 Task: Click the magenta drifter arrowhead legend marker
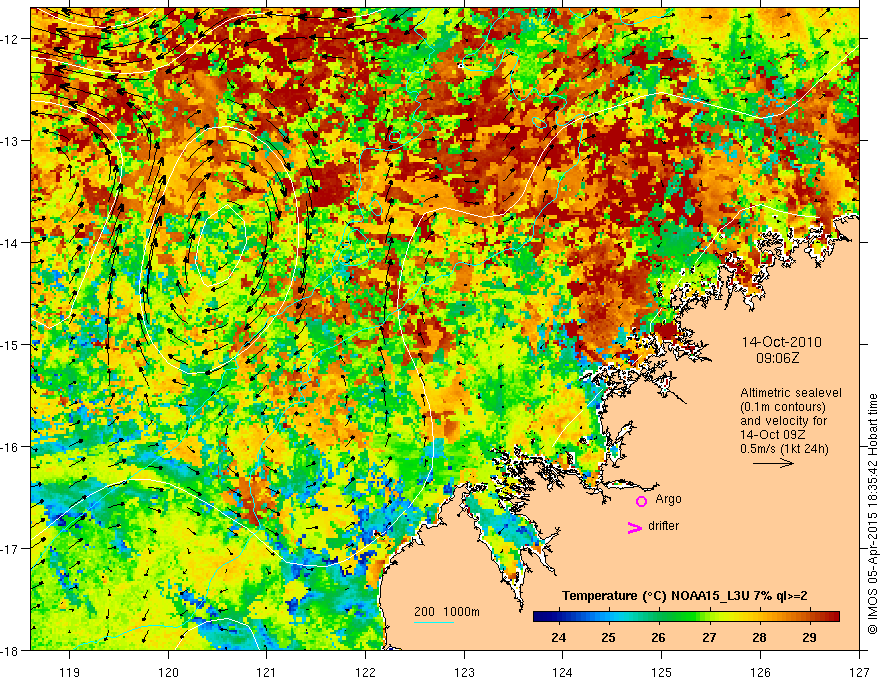pyautogui.click(x=635, y=527)
